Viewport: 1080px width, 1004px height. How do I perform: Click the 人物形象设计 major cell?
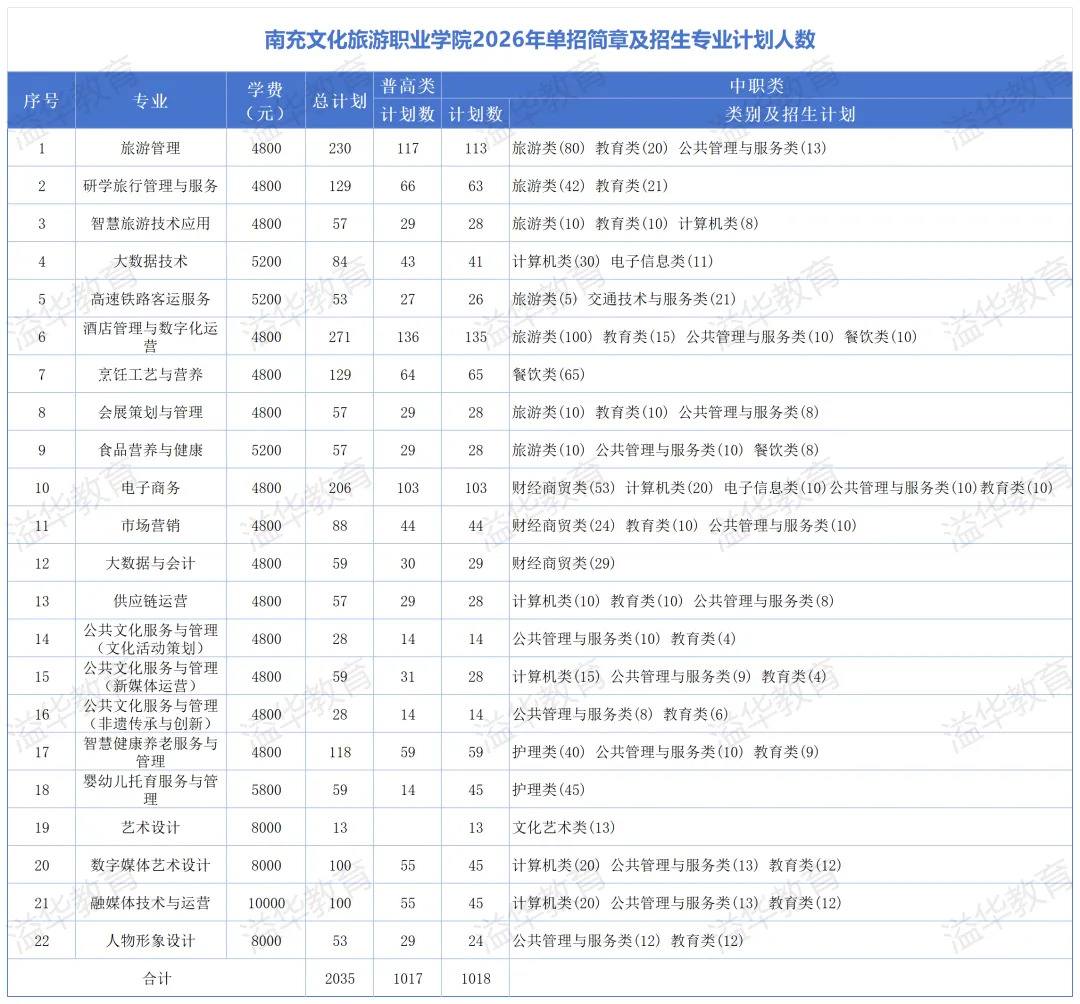(x=151, y=941)
